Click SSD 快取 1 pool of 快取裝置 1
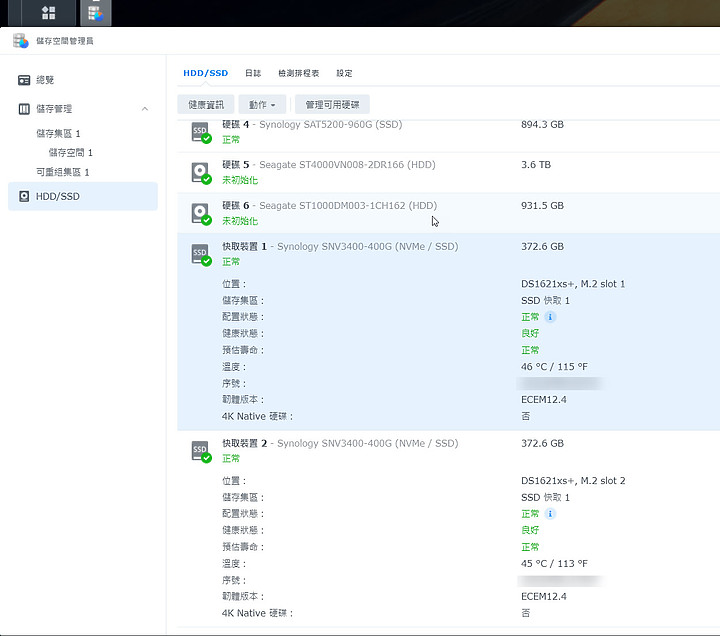This screenshot has width=720, height=636. pyautogui.click(x=546, y=301)
